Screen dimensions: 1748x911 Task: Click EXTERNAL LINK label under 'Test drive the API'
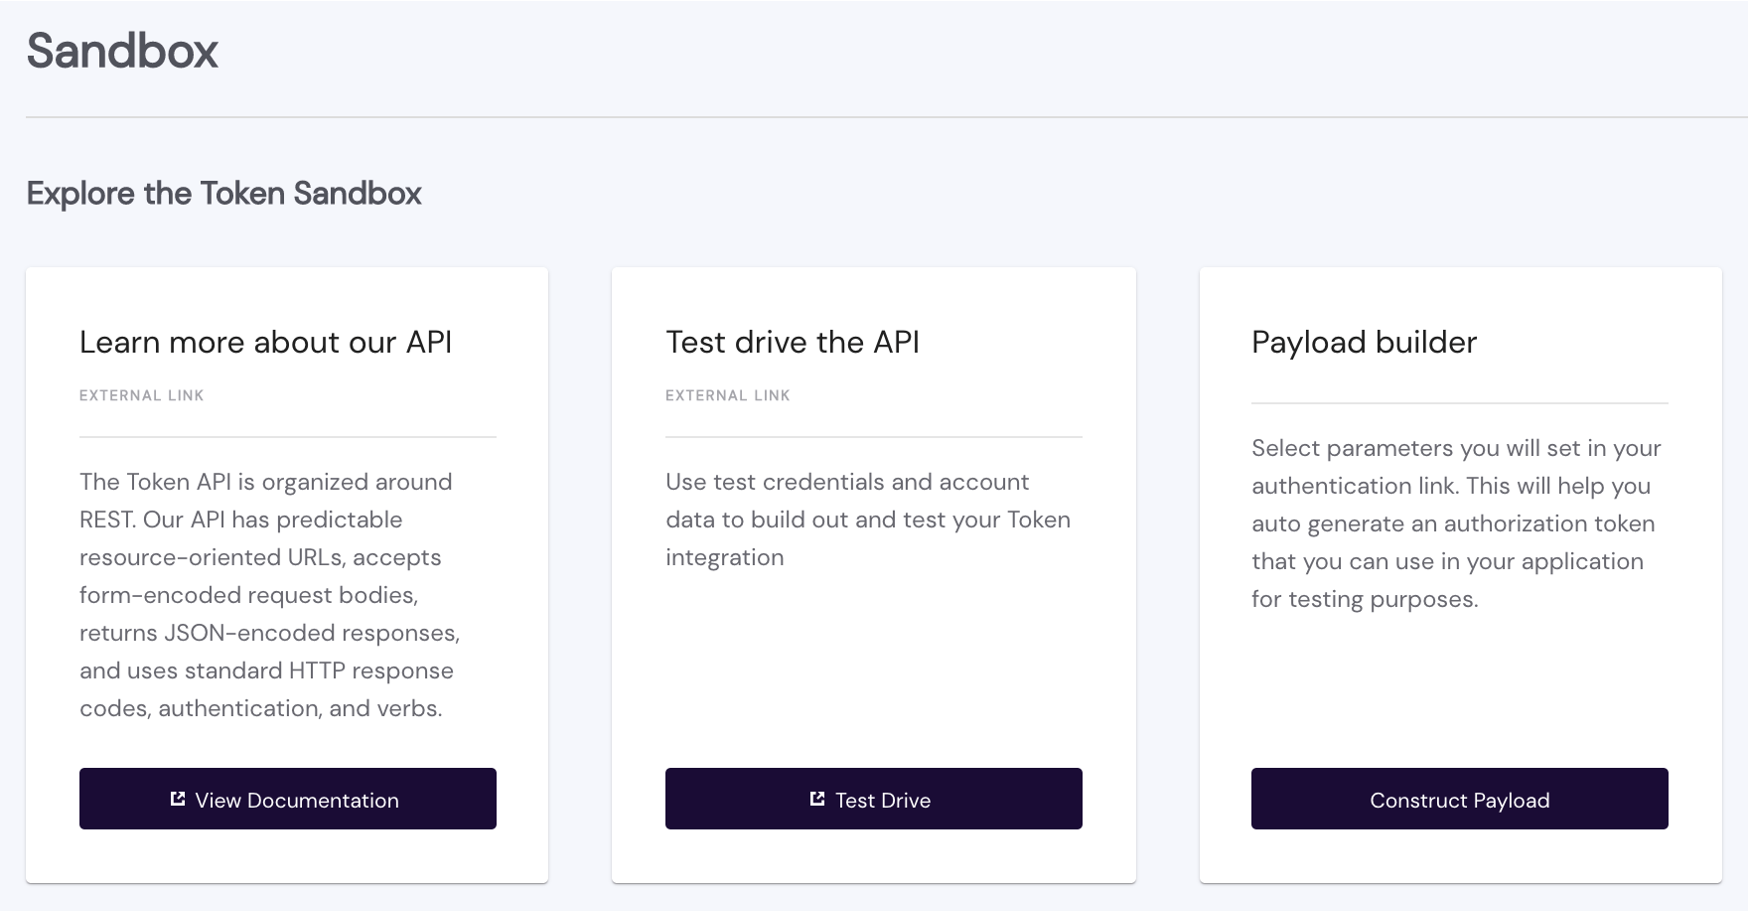click(728, 396)
